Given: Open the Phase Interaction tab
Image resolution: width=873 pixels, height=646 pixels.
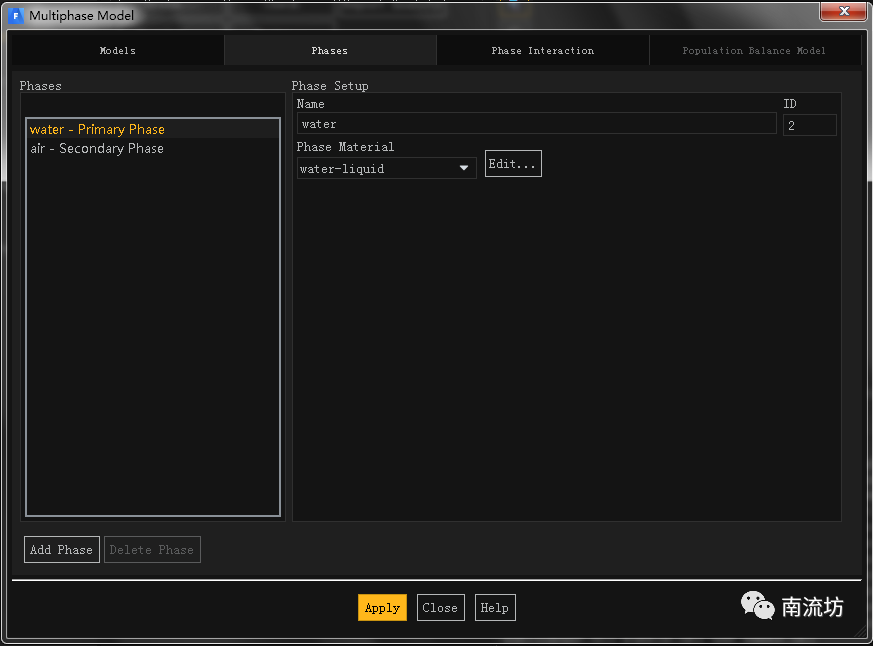Looking at the screenshot, I should pyautogui.click(x=542, y=51).
